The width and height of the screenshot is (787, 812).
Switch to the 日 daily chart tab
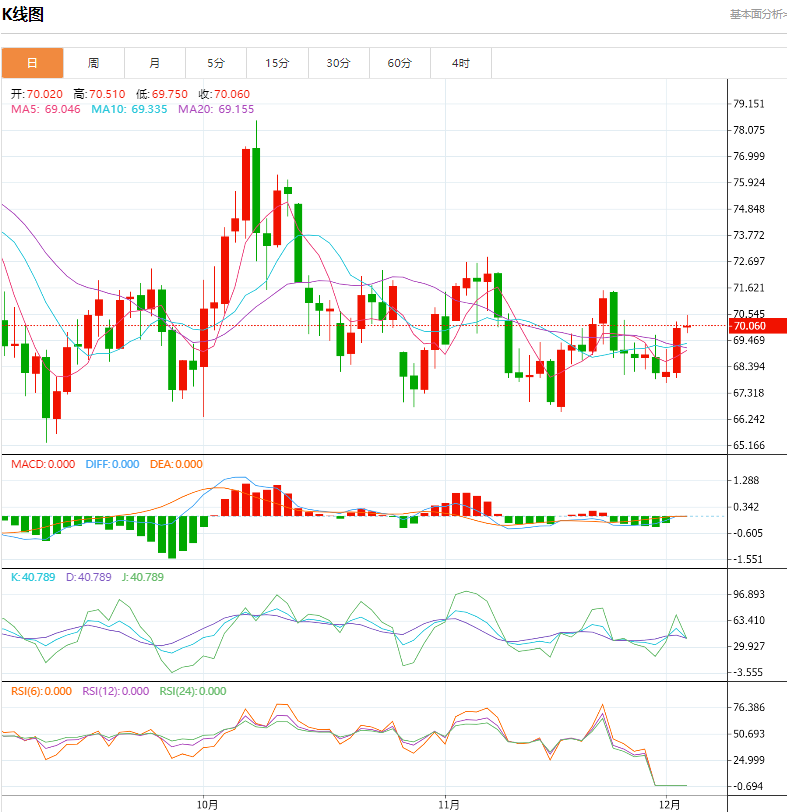point(32,63)
